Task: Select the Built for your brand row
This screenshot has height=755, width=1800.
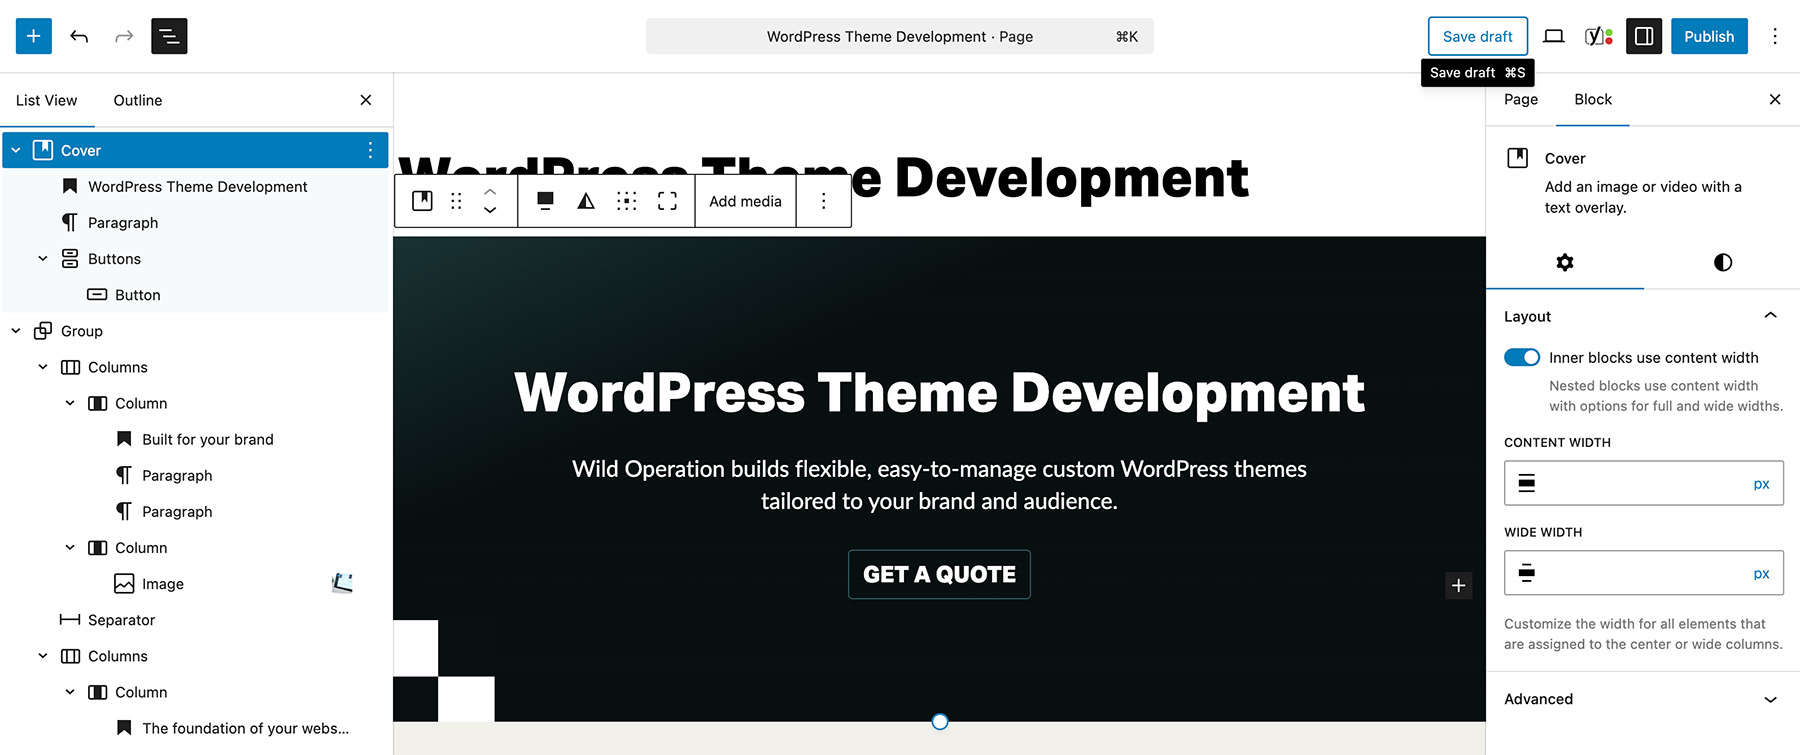Action: click(195, 439)
